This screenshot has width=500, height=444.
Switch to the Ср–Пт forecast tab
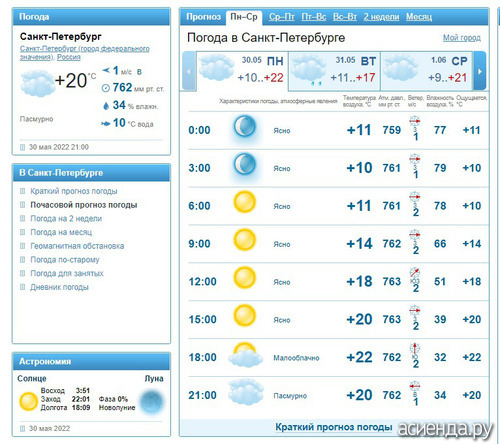(x=282, y=17)
